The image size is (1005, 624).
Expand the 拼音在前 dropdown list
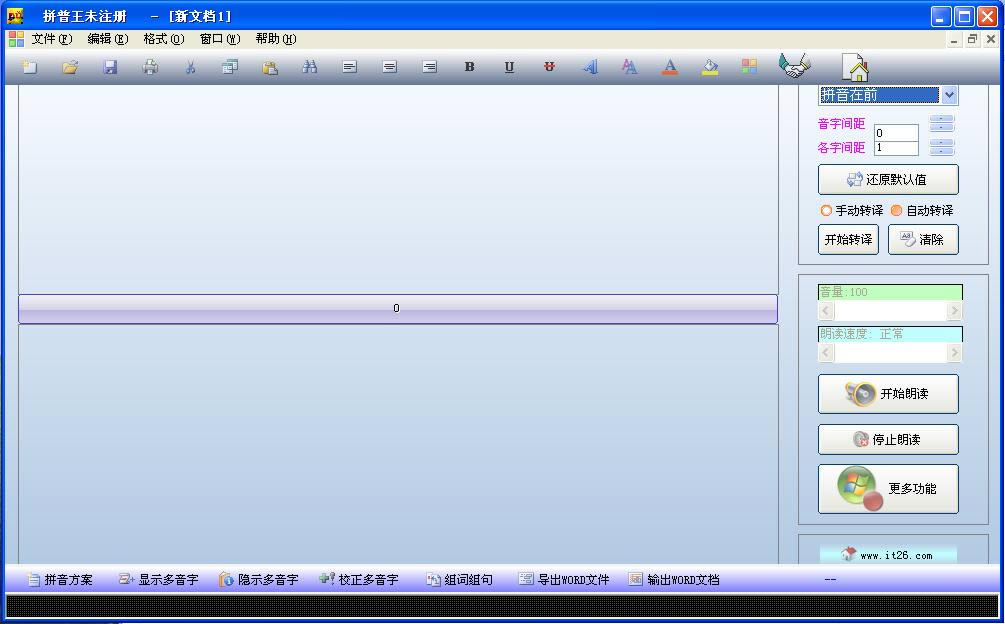pos(949,95)
